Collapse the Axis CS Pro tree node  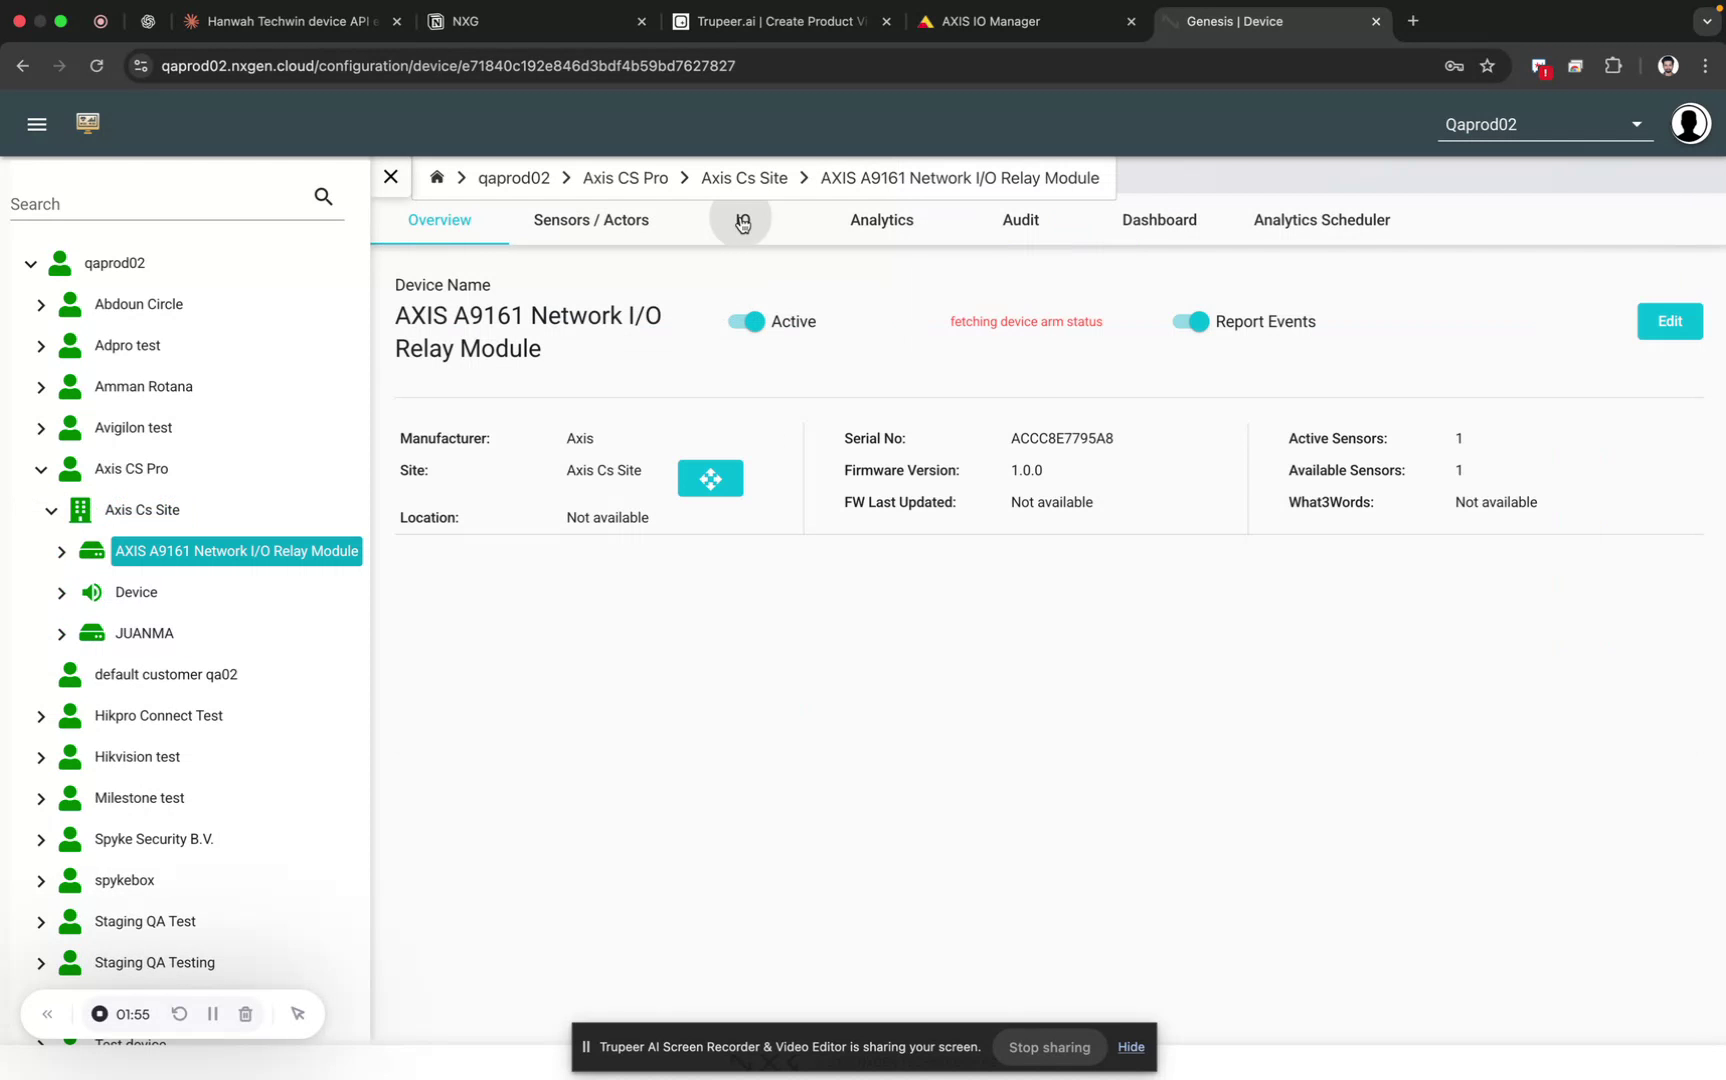pos(40,469)
